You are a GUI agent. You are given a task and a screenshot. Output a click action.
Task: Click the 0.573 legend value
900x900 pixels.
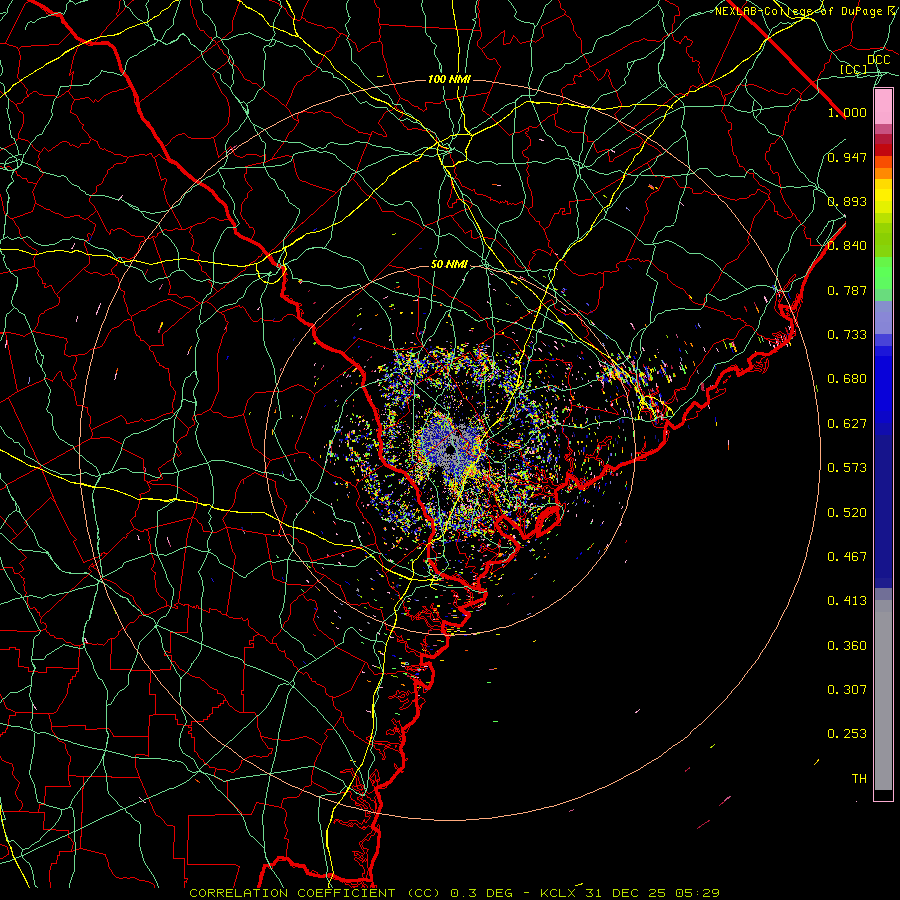(x=847, y=468)
